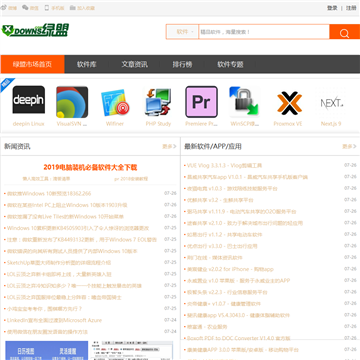Open Boxoft PDF to DOC Converter entry
The width and height of the screenshot is (360, 360).
[238, 338]
